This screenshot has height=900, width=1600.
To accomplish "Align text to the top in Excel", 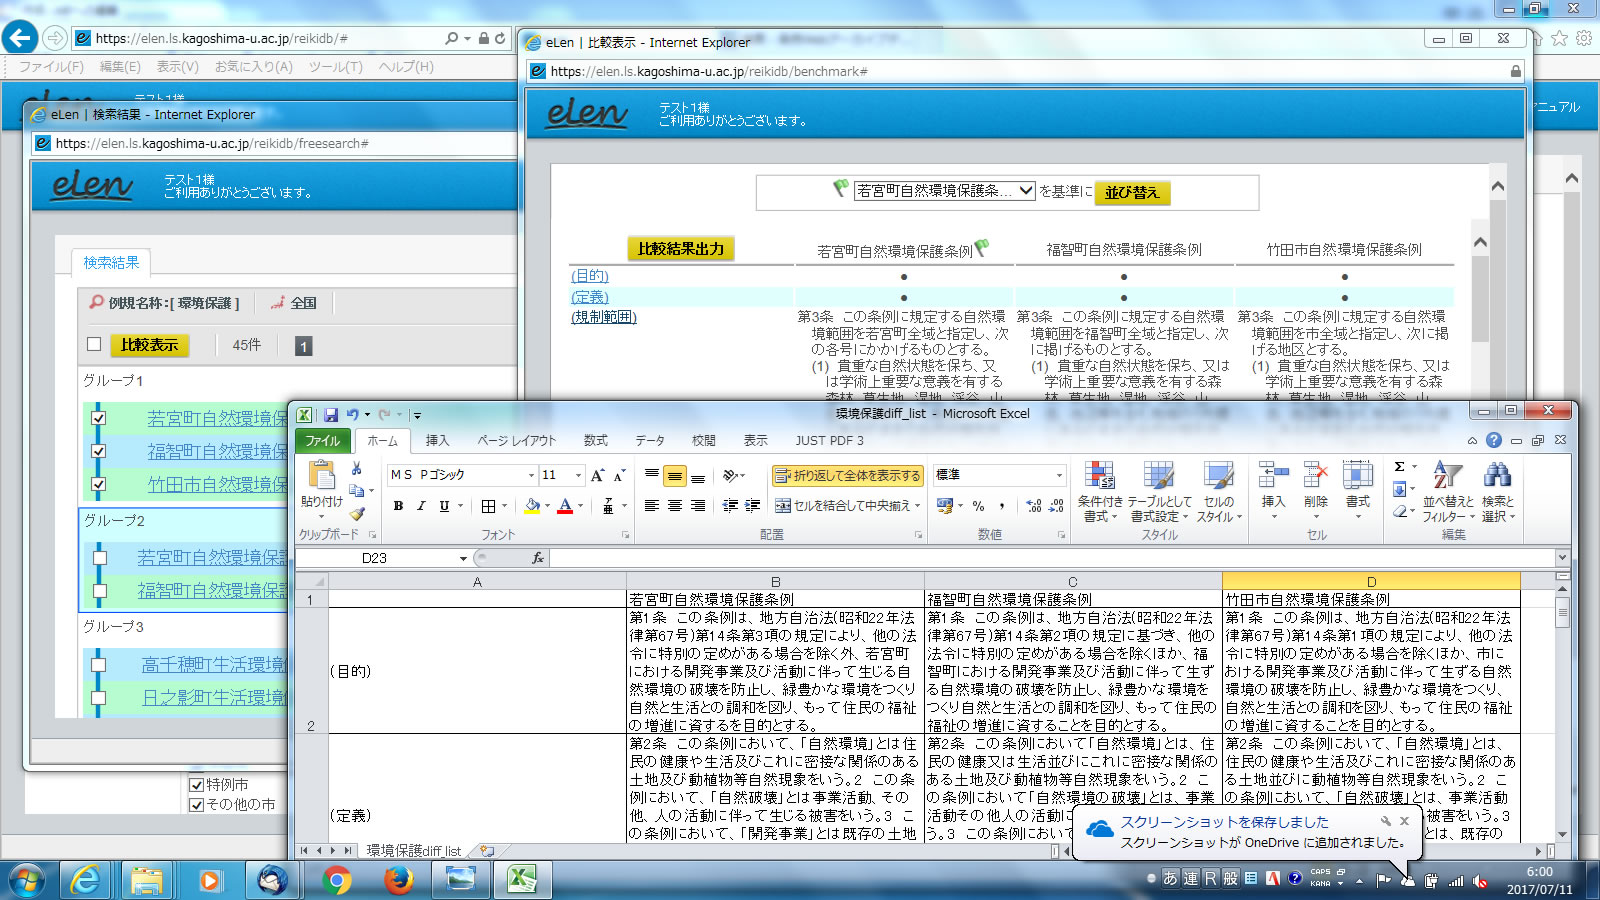I will (652, 475).
